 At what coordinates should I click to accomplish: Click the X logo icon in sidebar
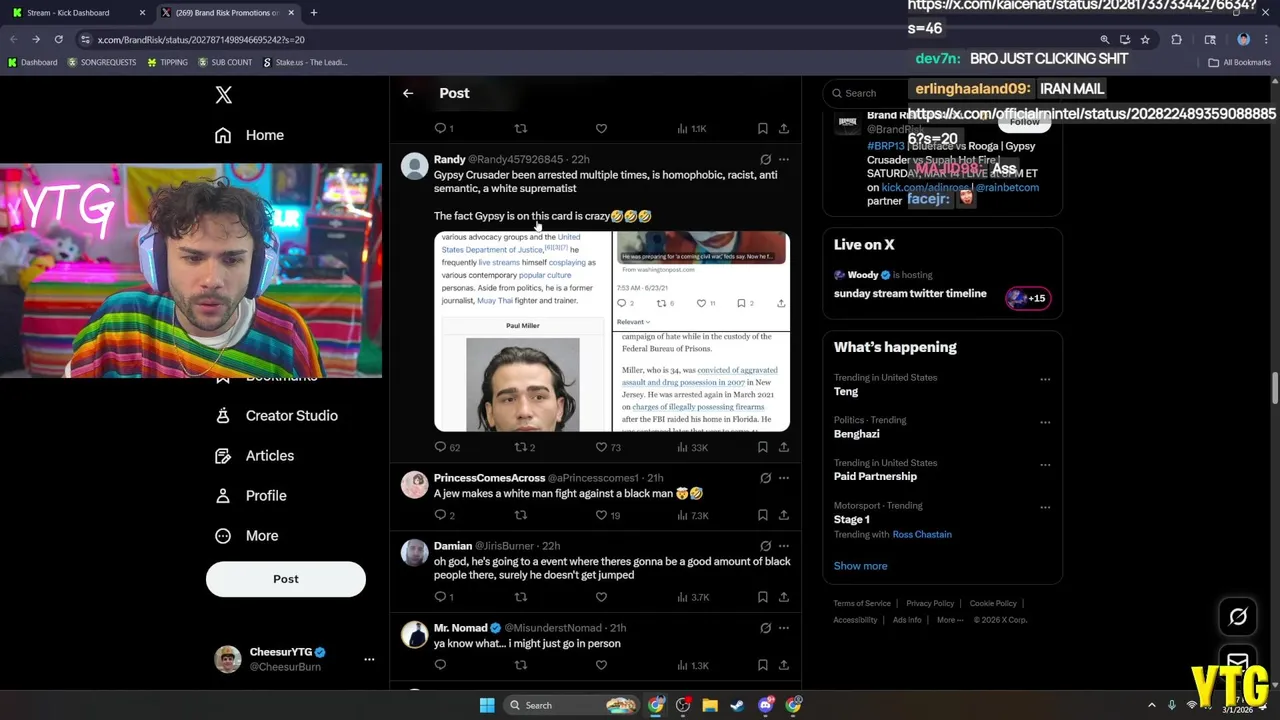click(x=224, y=95)
